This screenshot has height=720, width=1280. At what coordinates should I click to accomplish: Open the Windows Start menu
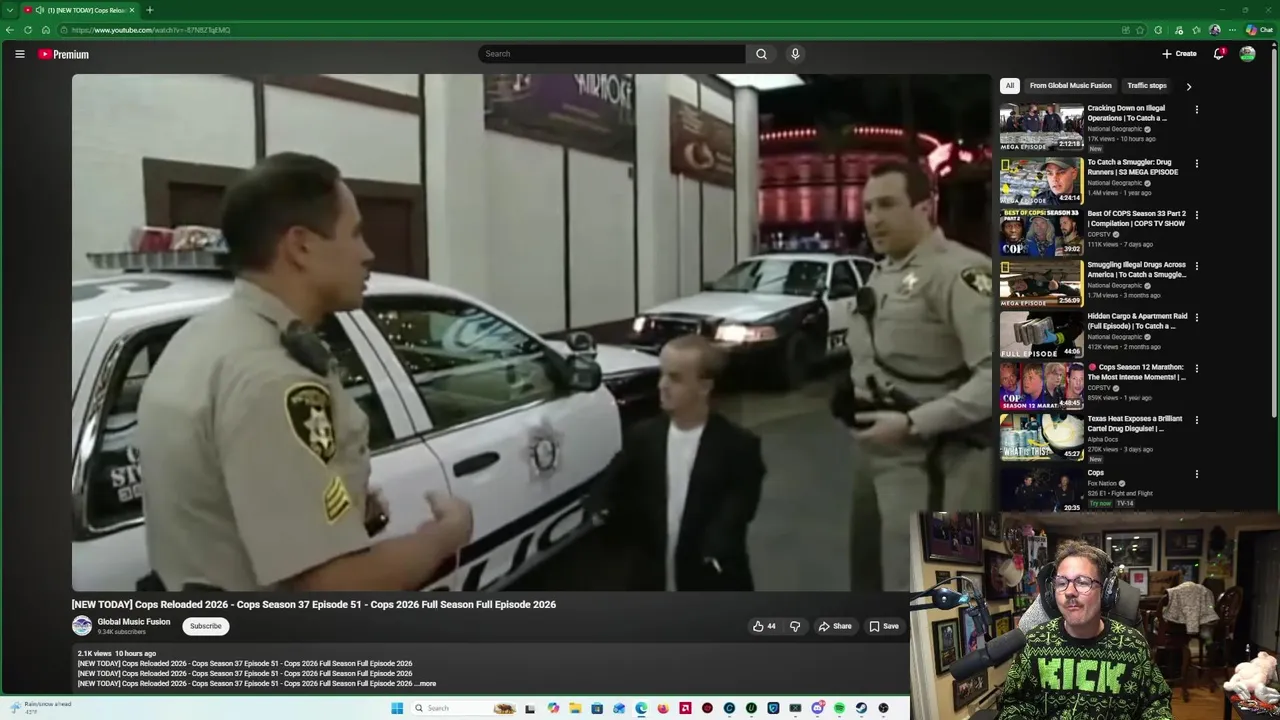(397, 708)
